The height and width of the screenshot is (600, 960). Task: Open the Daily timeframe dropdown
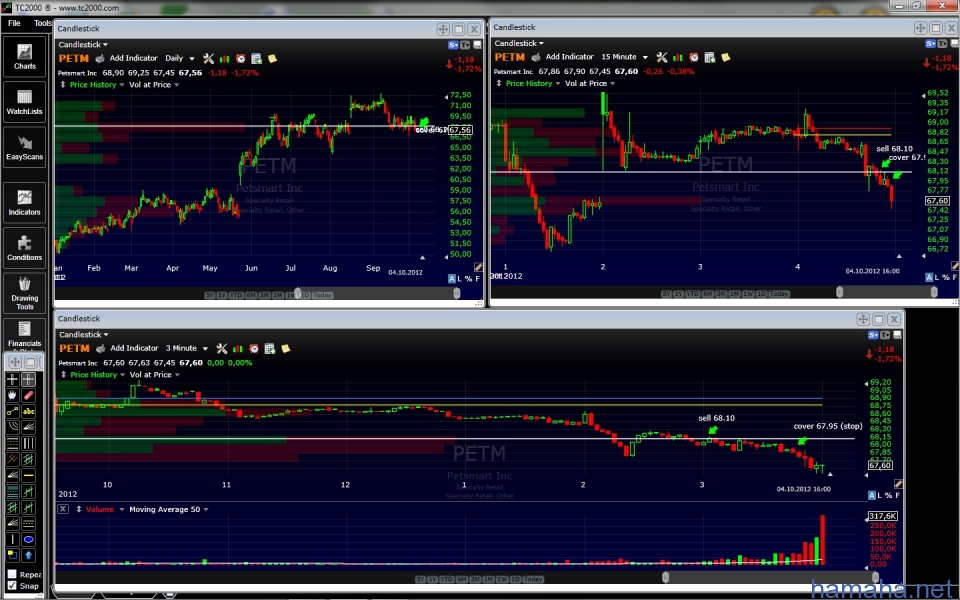[179, 58]
